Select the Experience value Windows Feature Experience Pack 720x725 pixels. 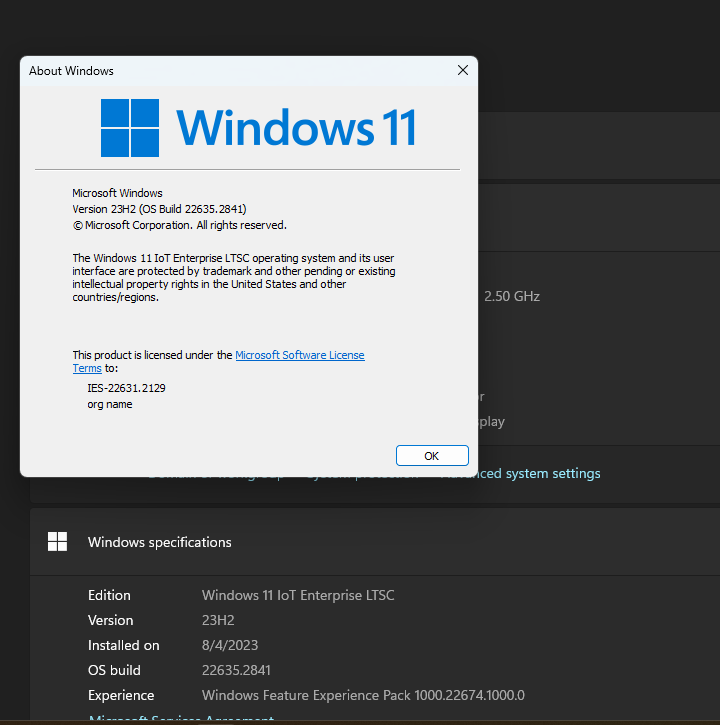point(363,695)
